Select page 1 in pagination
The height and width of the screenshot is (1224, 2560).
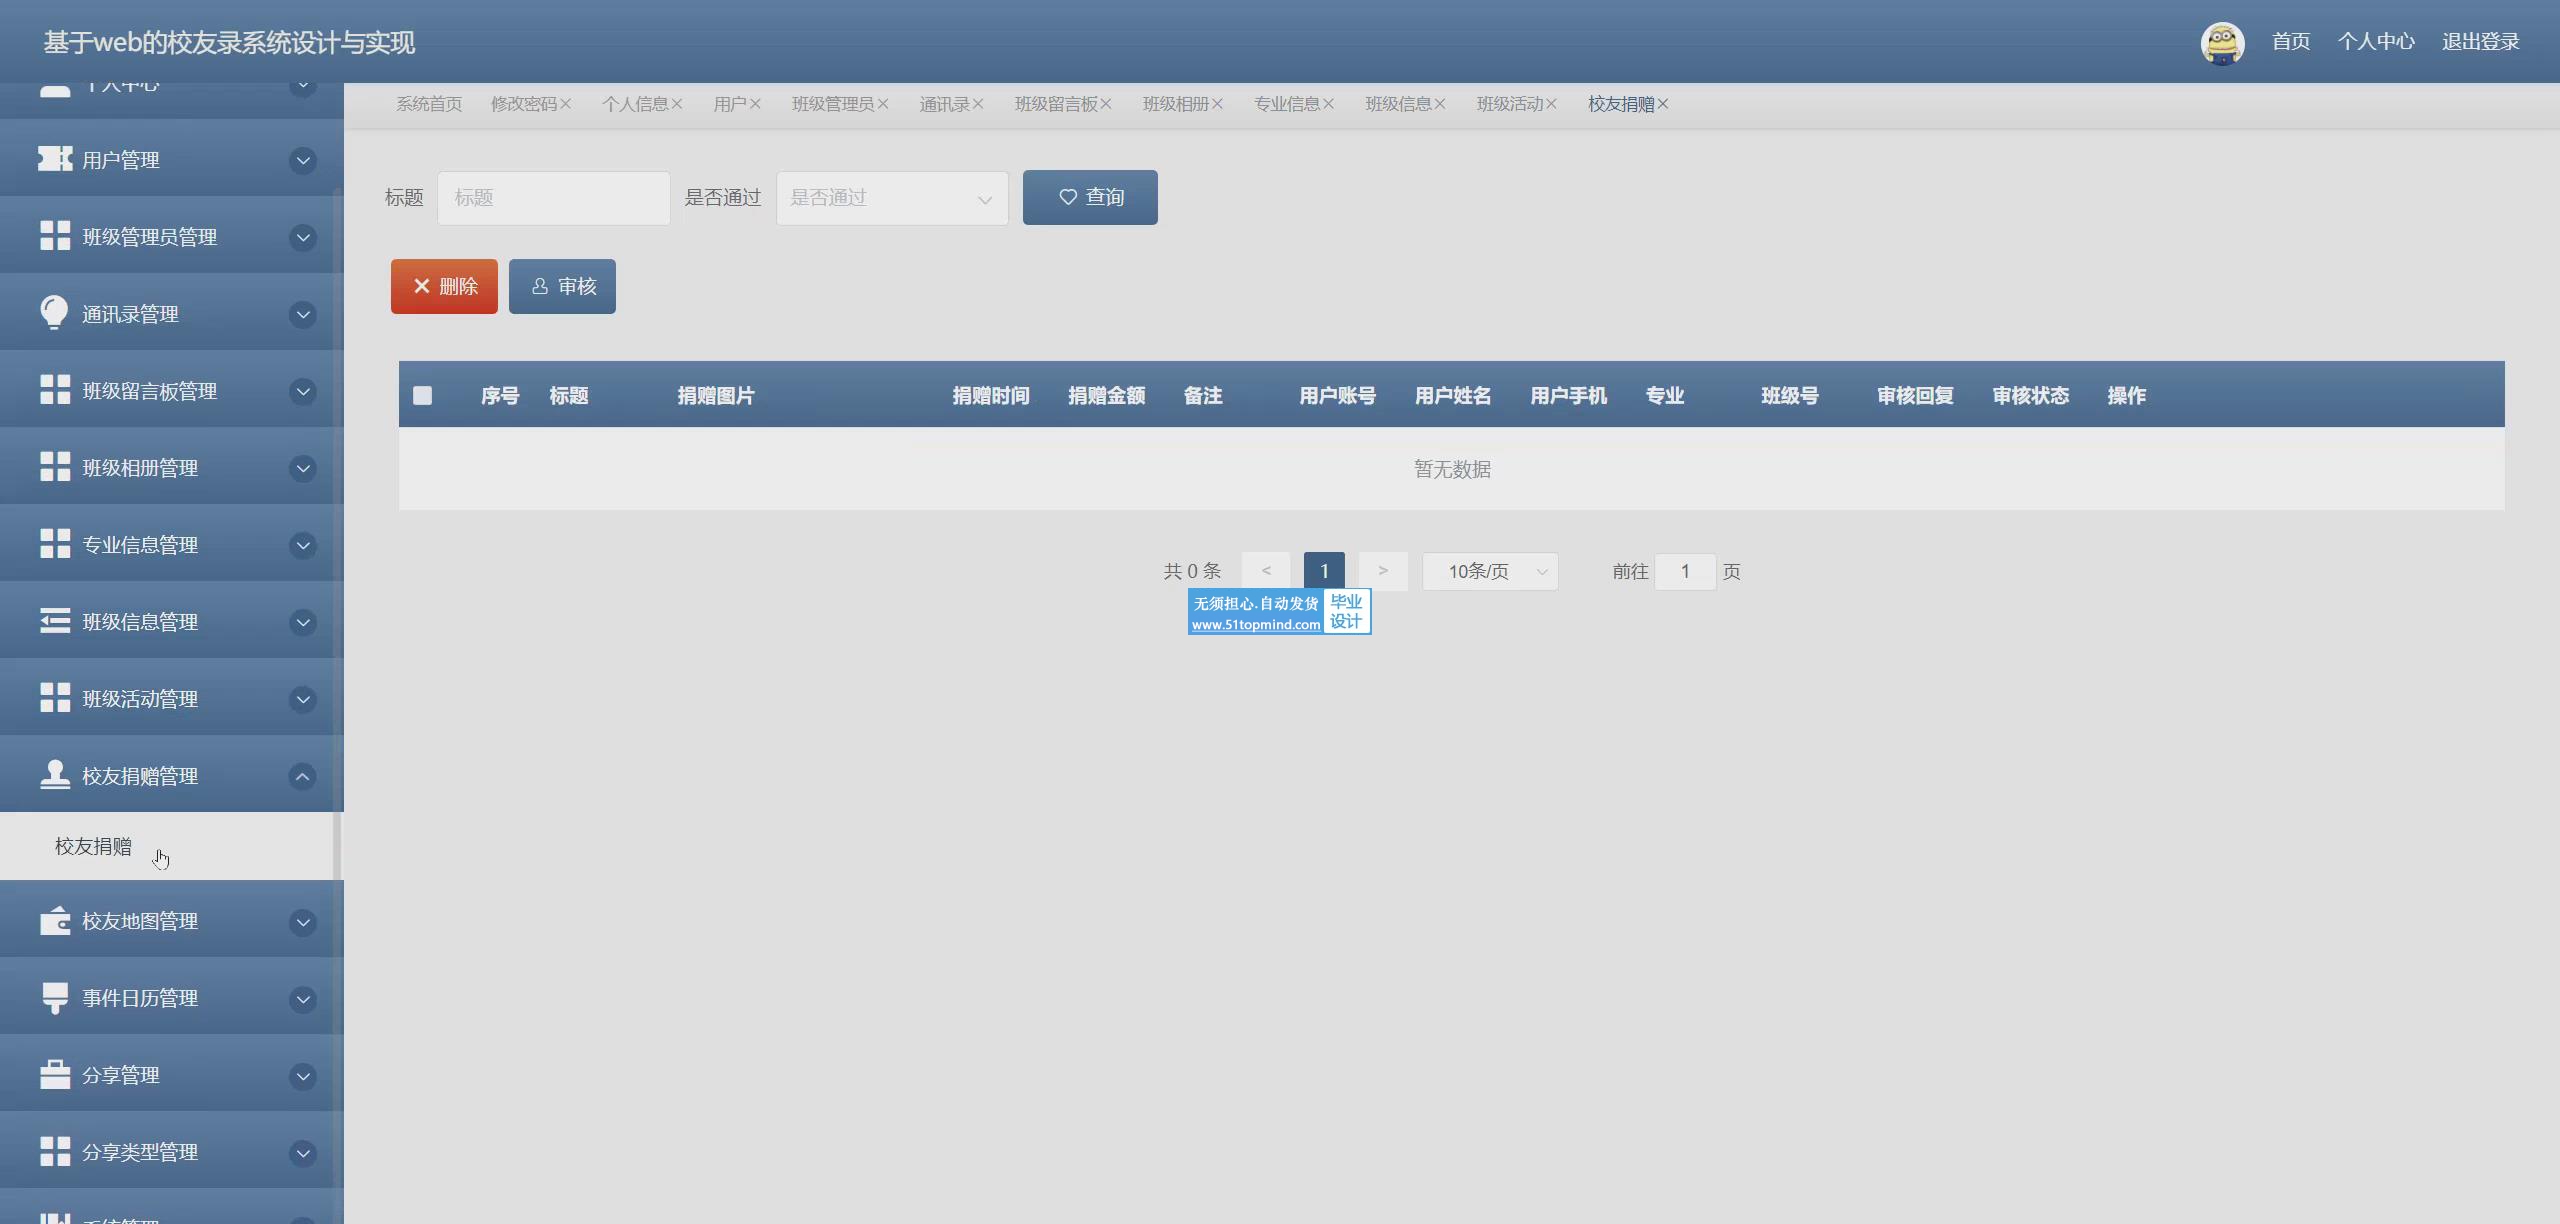1324,570
